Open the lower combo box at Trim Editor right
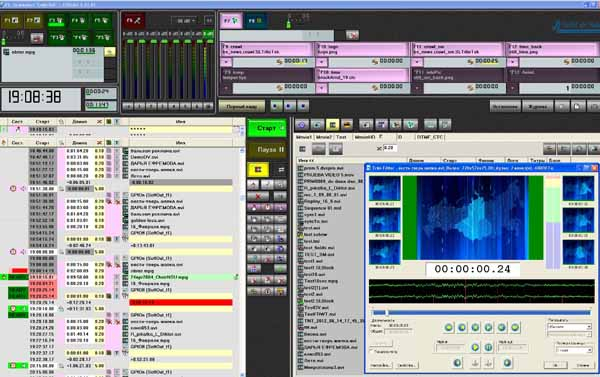 pyautogui.click(x=573, y=350)
